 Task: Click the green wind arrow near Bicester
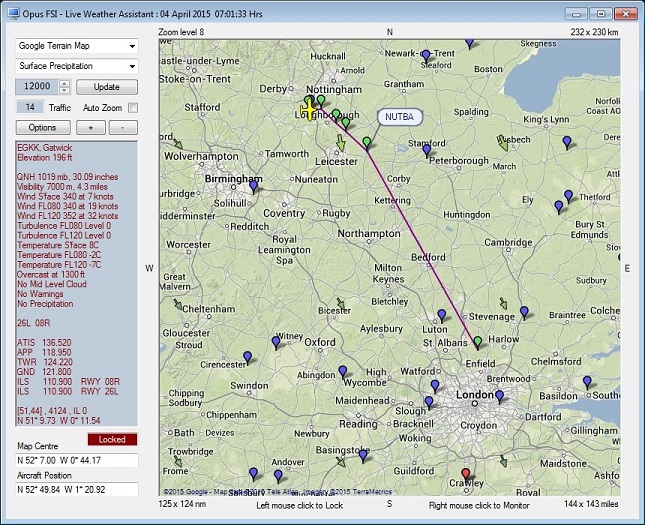pos(341,304)
